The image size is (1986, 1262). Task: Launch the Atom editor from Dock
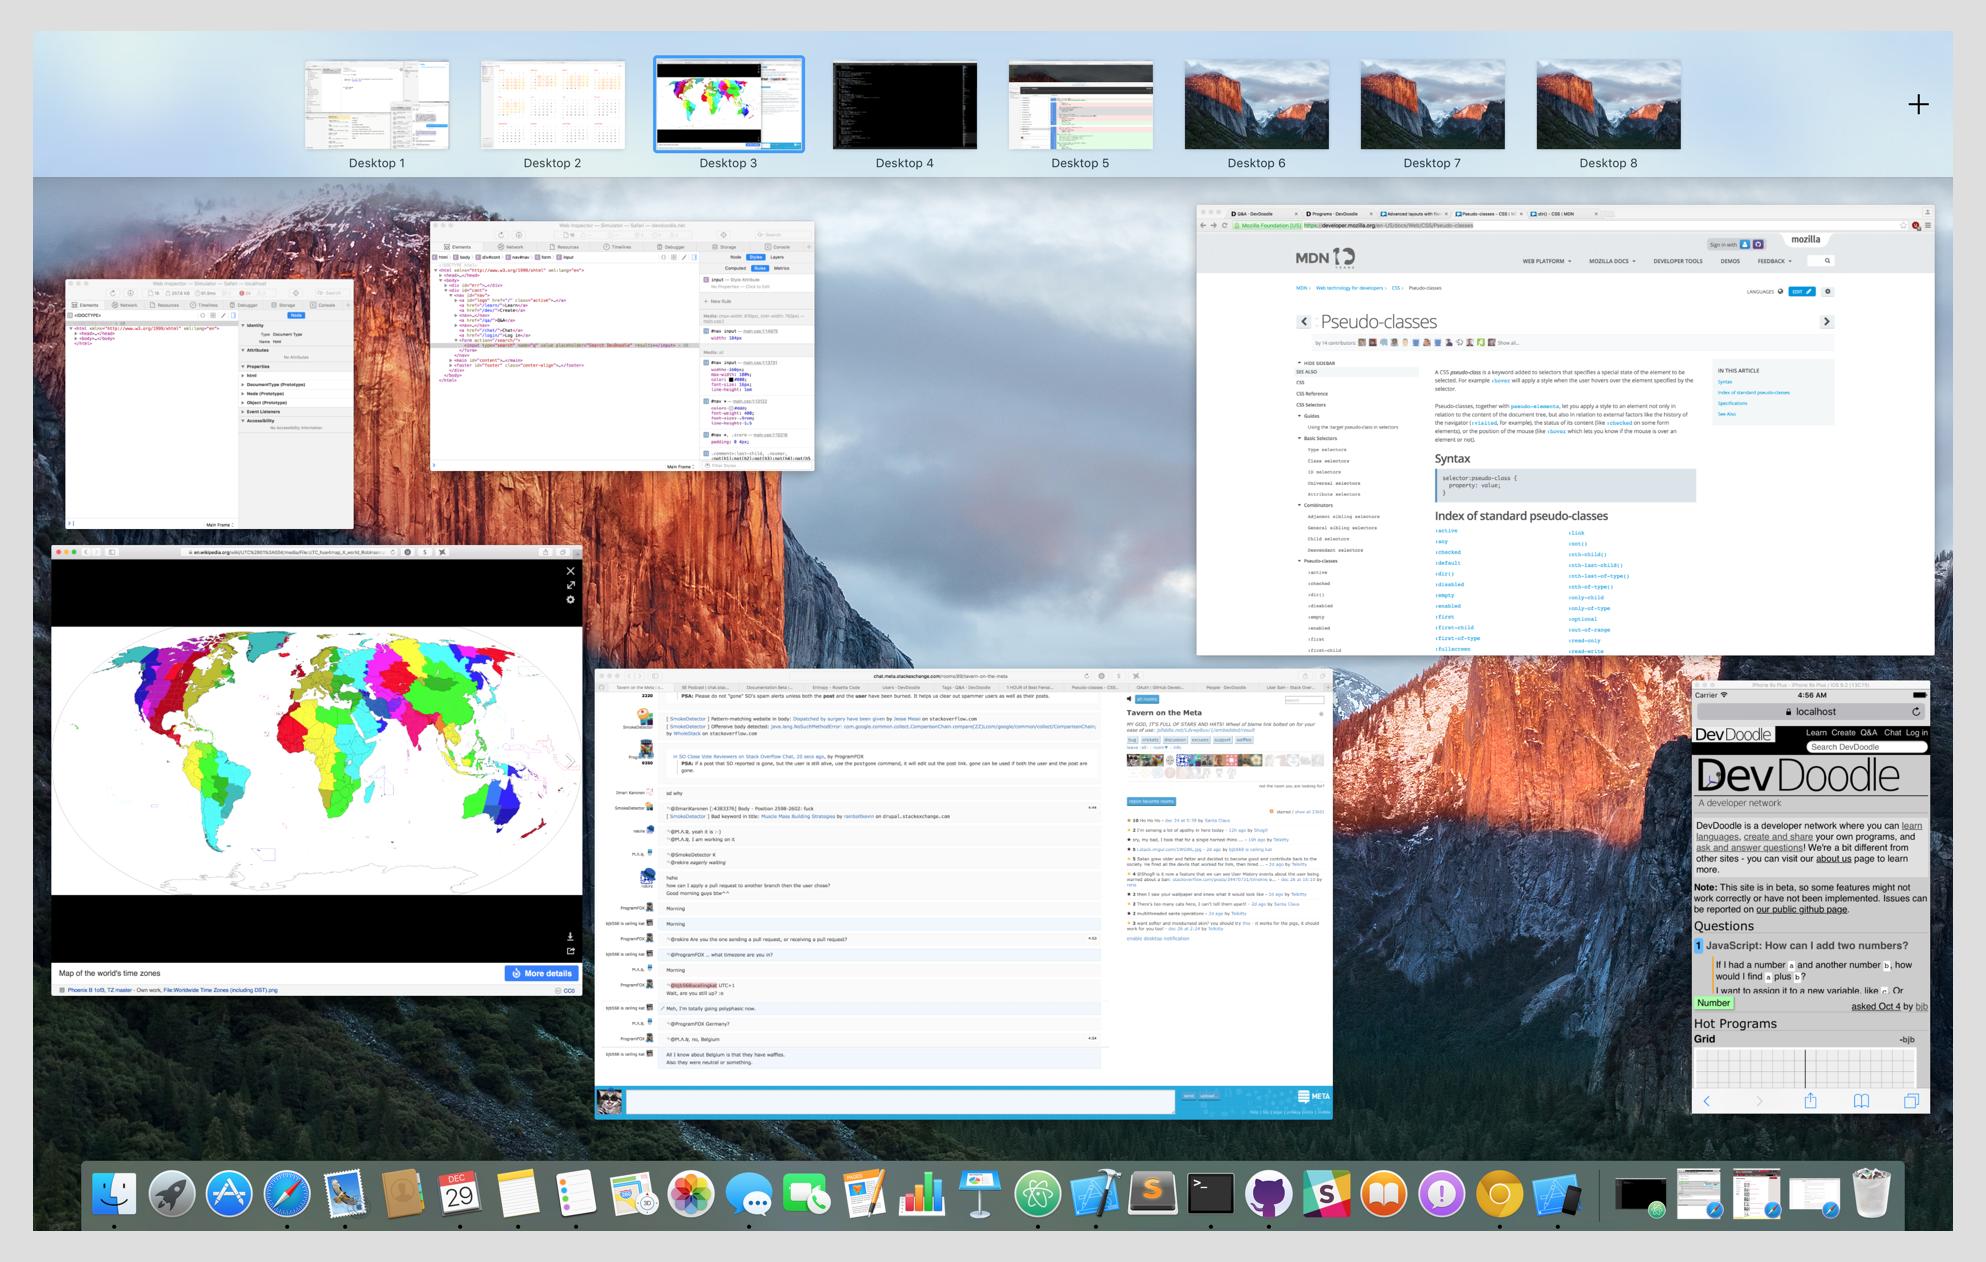tap(1038, 1194)
